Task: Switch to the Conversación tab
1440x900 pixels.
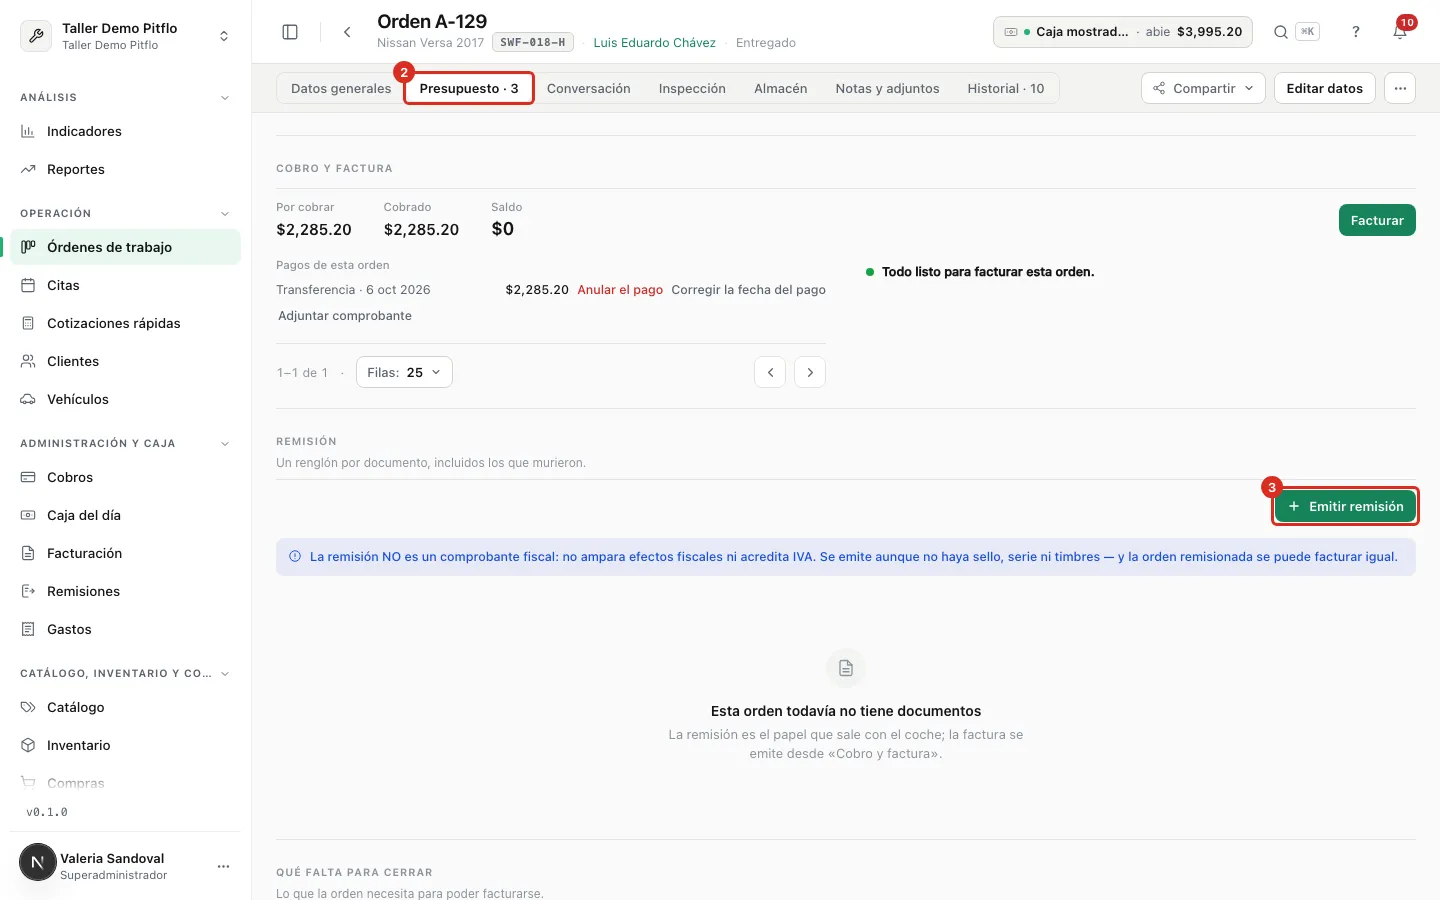Action: point(589,88)
